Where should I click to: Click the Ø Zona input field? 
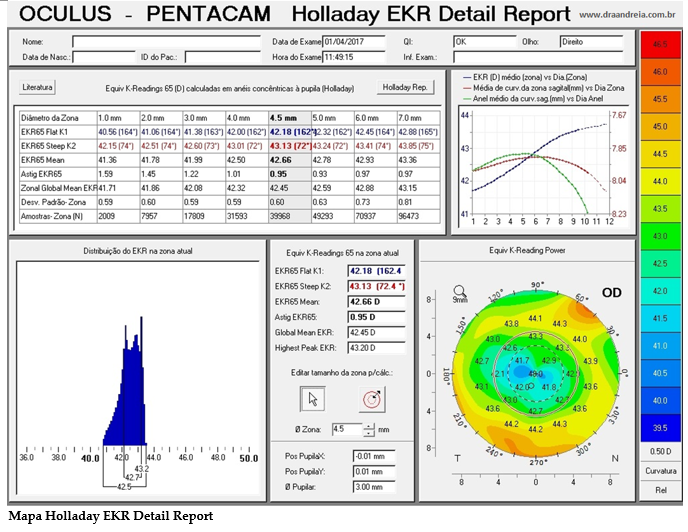(347, 429)
